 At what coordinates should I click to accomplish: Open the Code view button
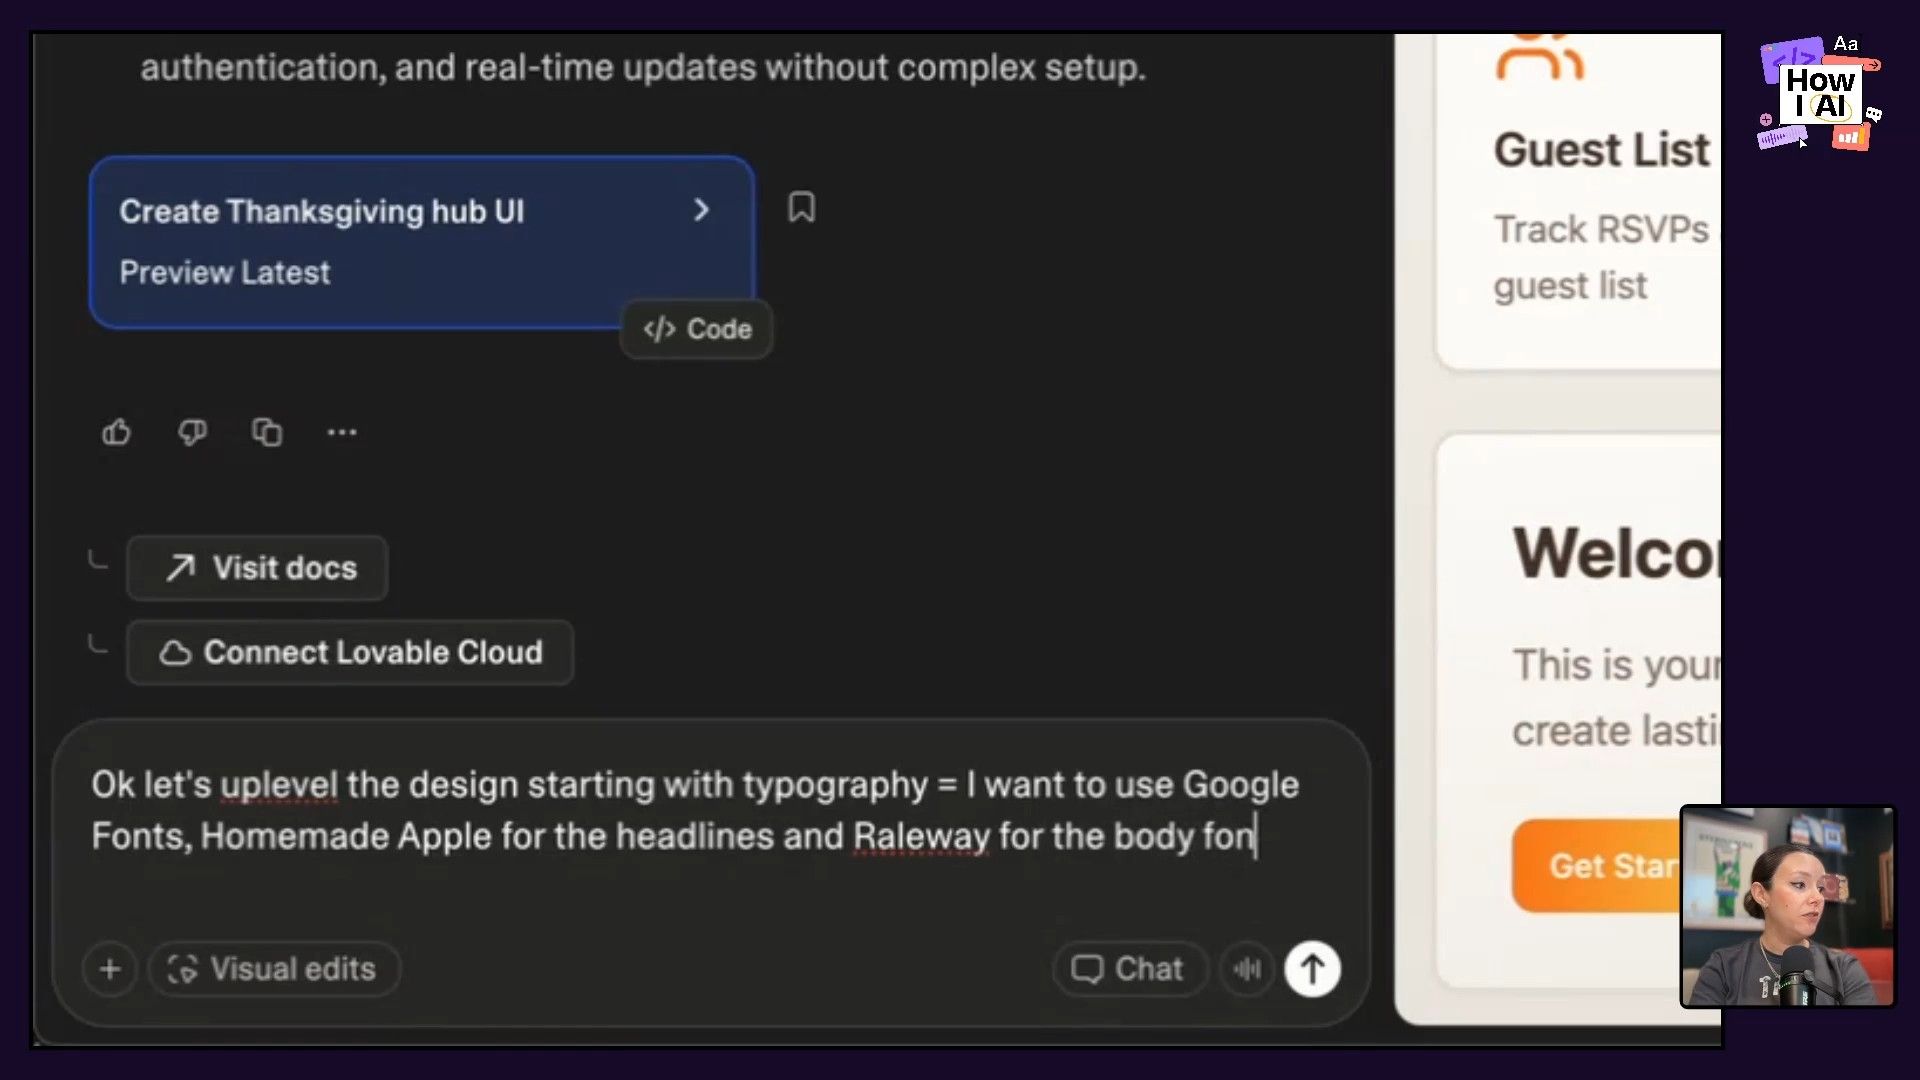pyautogui.click(x=697, y=329)
